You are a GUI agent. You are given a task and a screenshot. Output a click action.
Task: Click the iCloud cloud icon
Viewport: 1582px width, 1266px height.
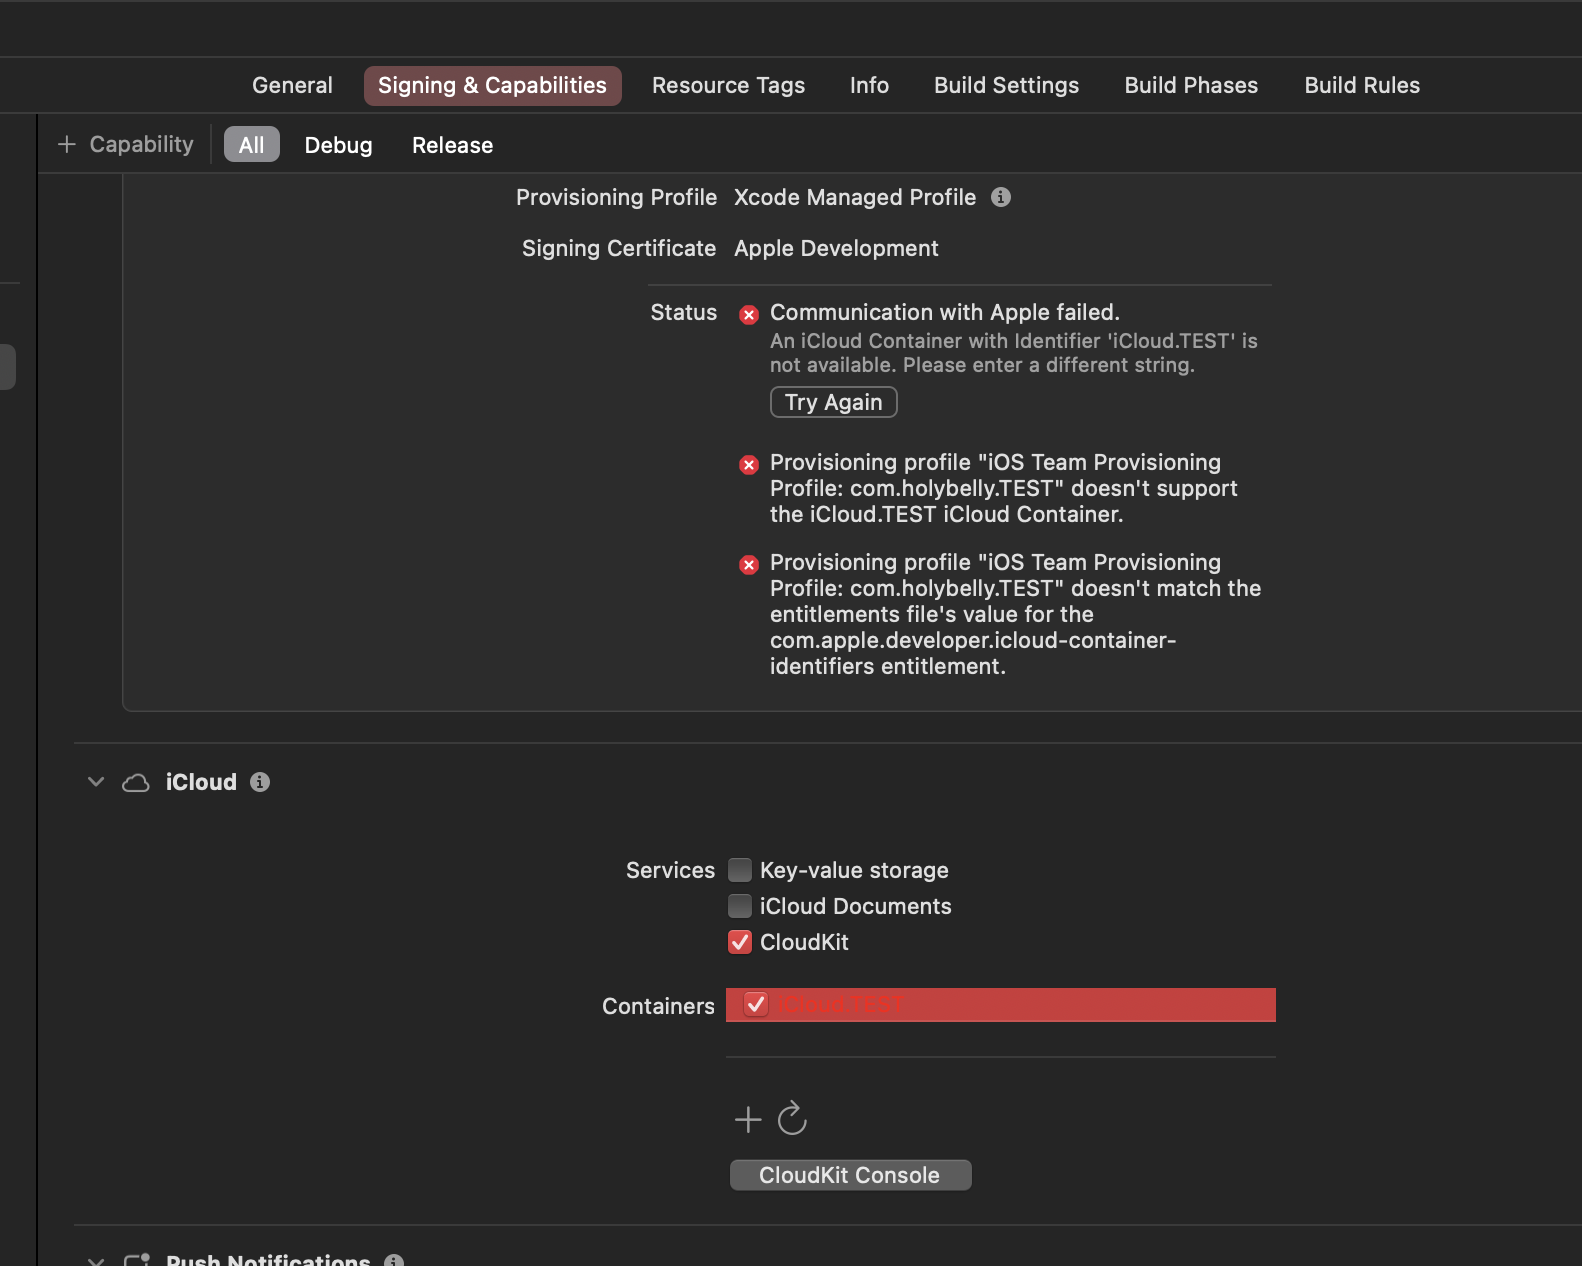136,783
